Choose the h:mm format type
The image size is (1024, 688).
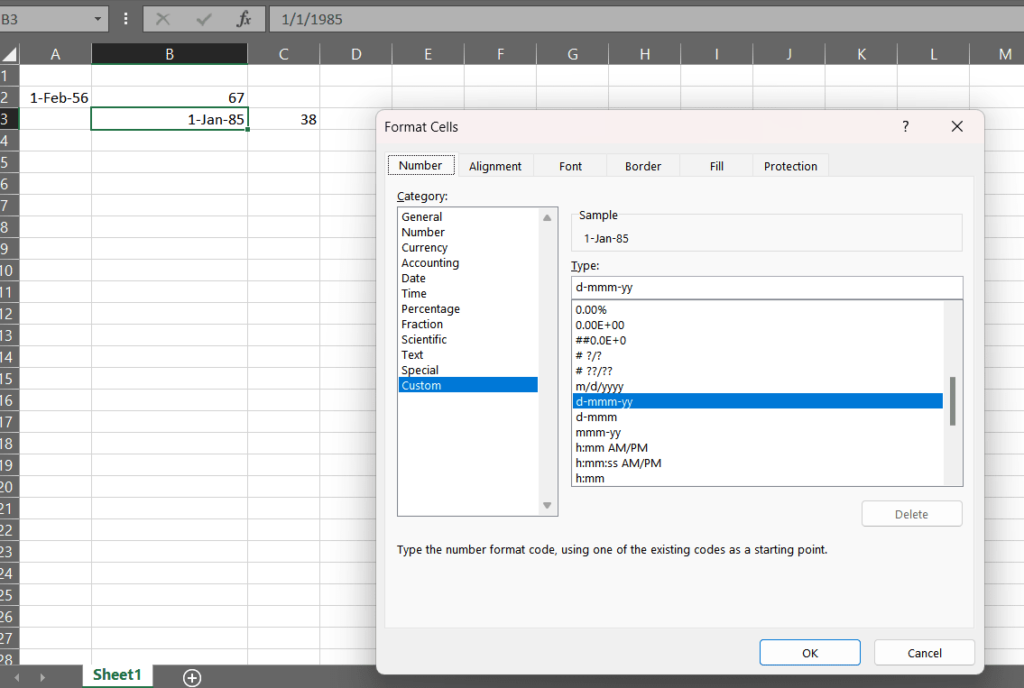pos(758,478)
